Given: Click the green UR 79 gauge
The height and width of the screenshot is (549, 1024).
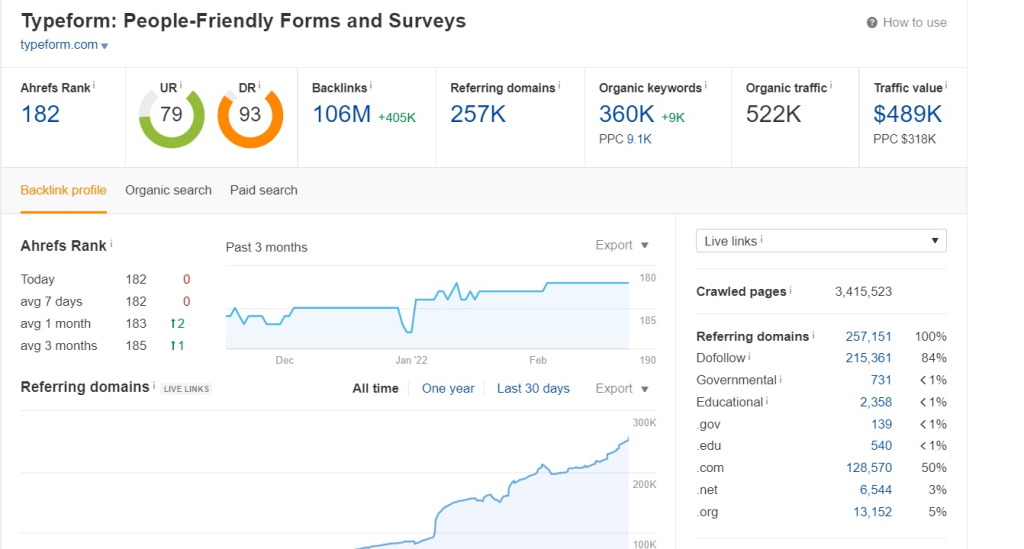Looking at the screenshot, I should pyautogui.click(x=171, y=115).
